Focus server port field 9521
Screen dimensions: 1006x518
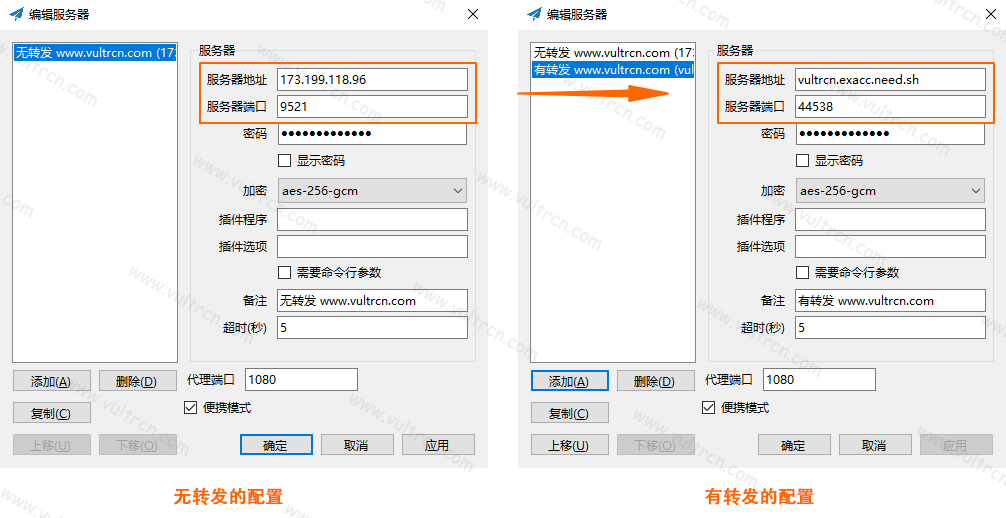coord(372,107)
